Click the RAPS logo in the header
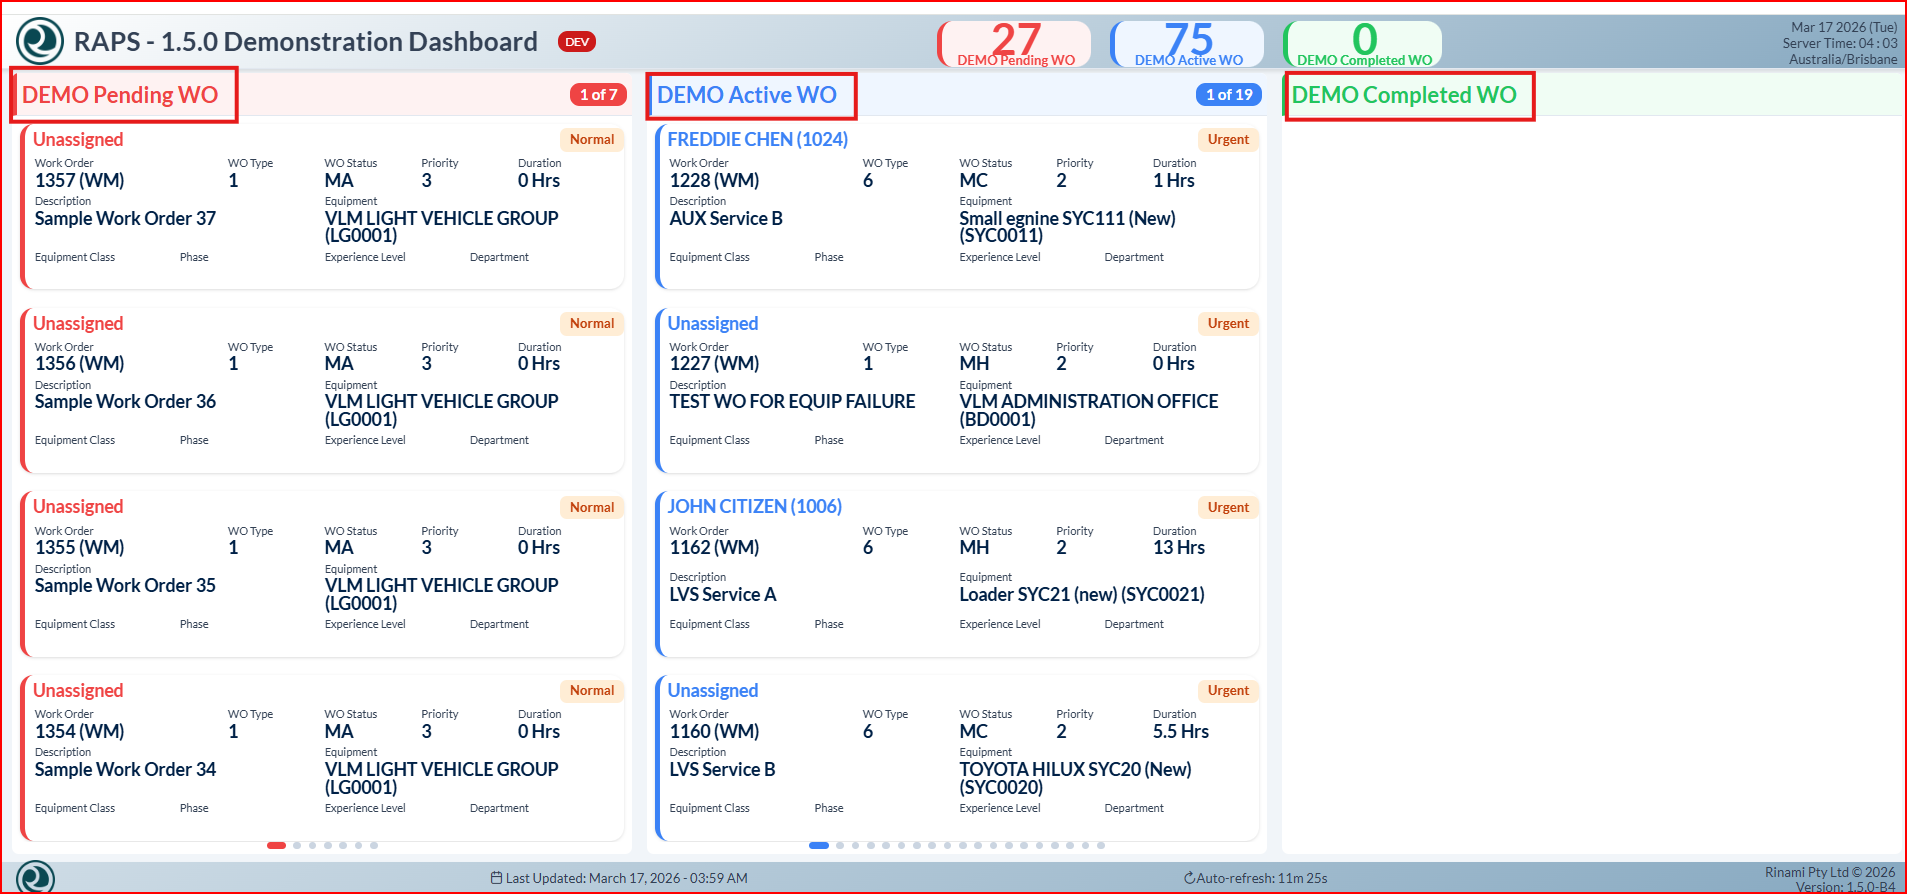The height and width of the screenshot is (894, 1907). click(x=40, y=42)
